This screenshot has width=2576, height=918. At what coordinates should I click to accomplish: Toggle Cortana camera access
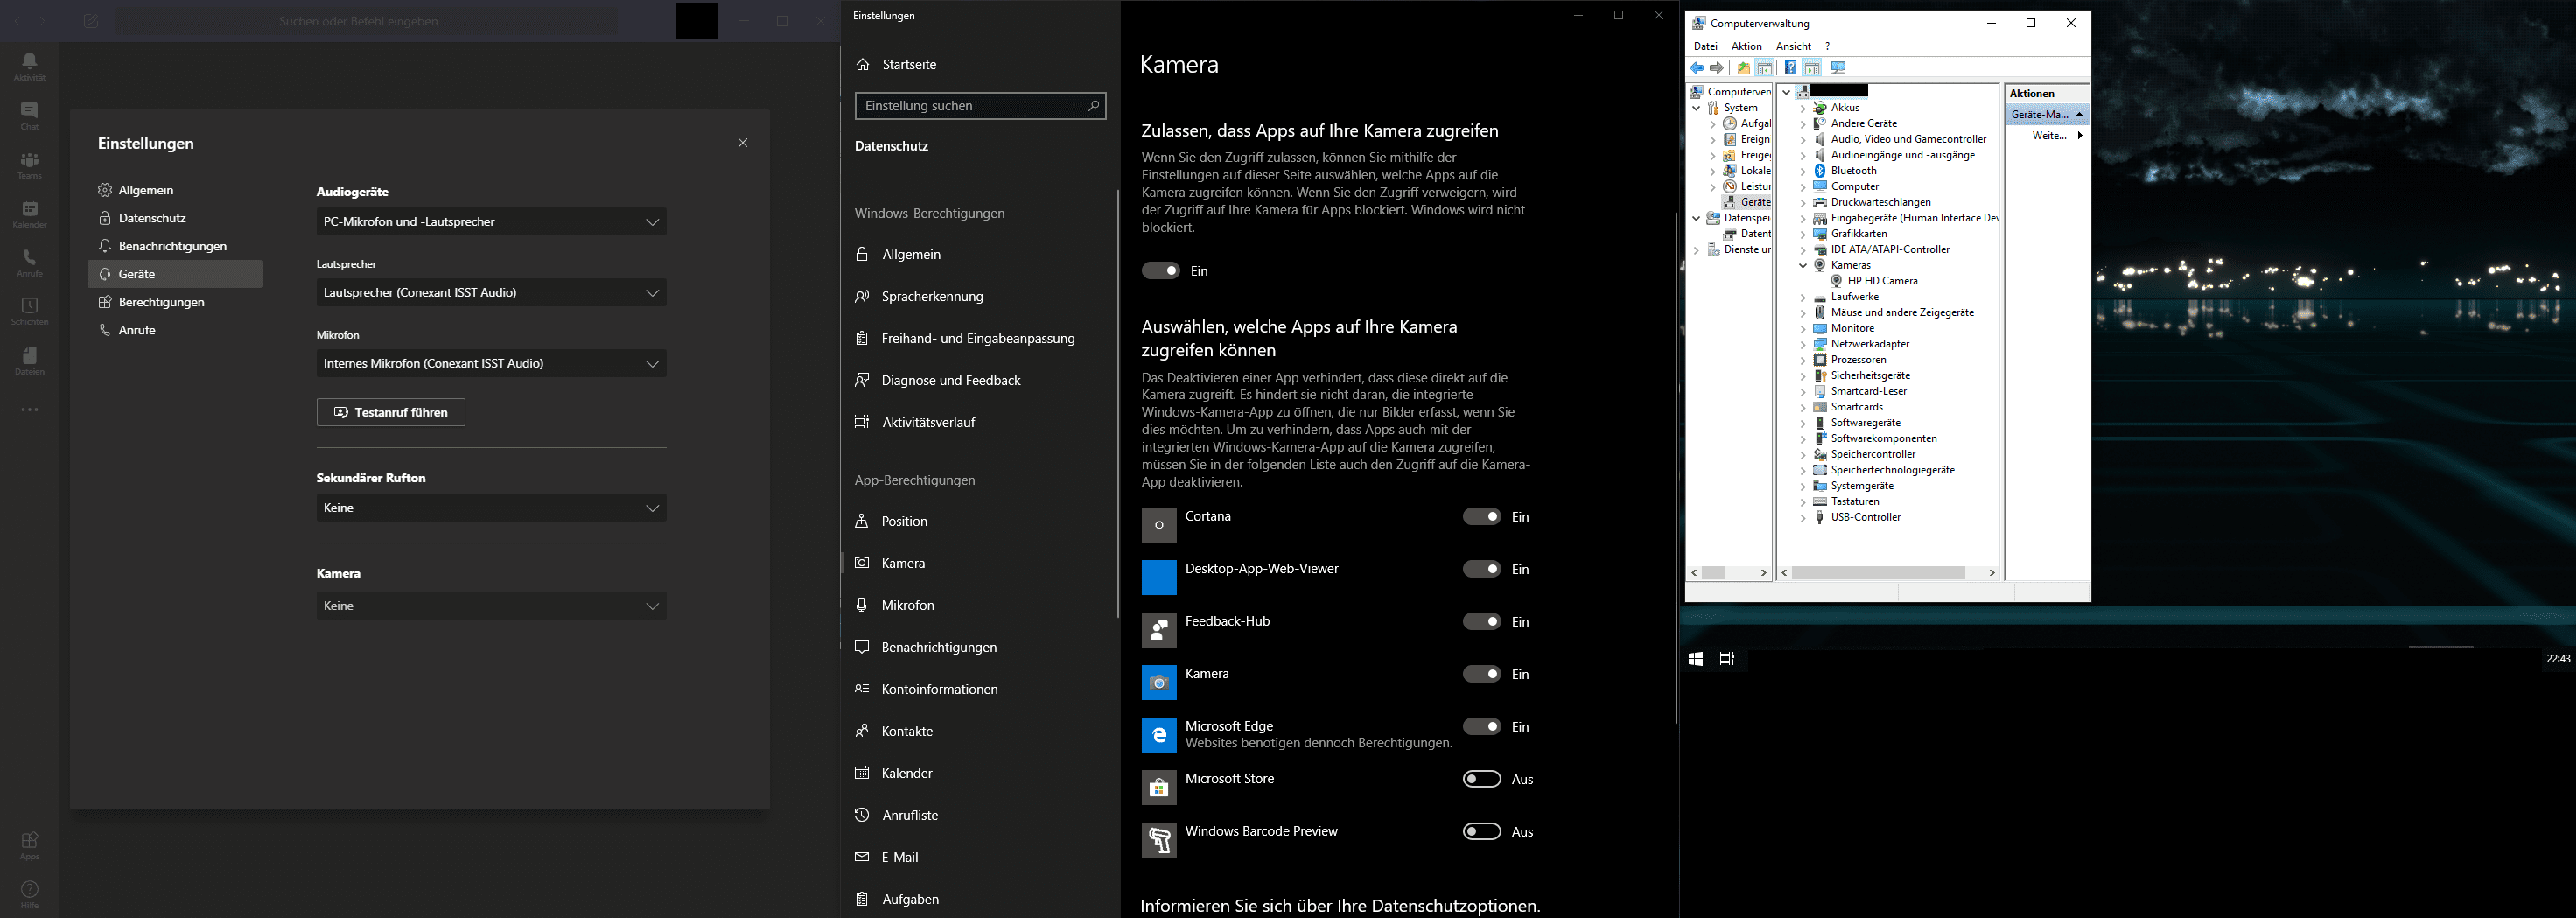click(1482, 517)
